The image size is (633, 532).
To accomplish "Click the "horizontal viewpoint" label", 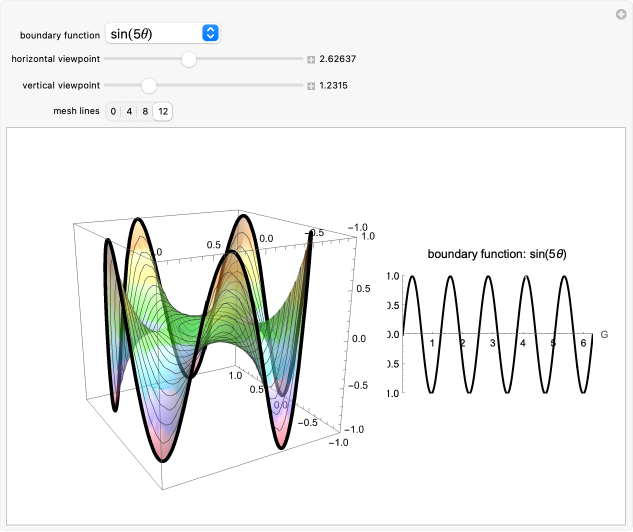I will click(55, 59).
